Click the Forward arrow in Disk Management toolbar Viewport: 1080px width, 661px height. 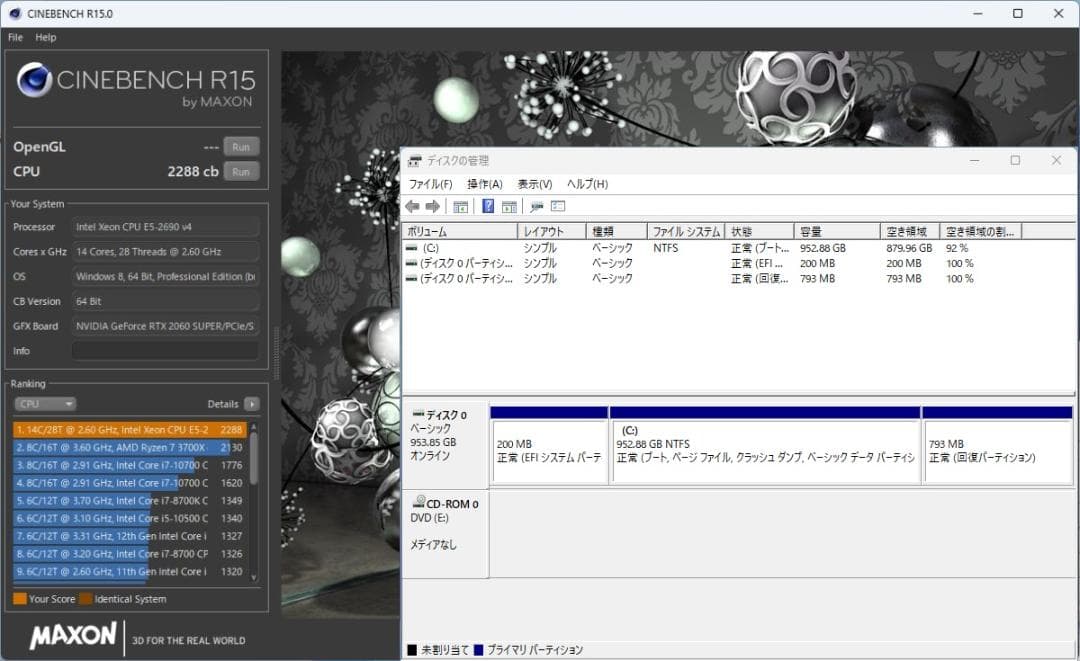click(x=432, y=206)
